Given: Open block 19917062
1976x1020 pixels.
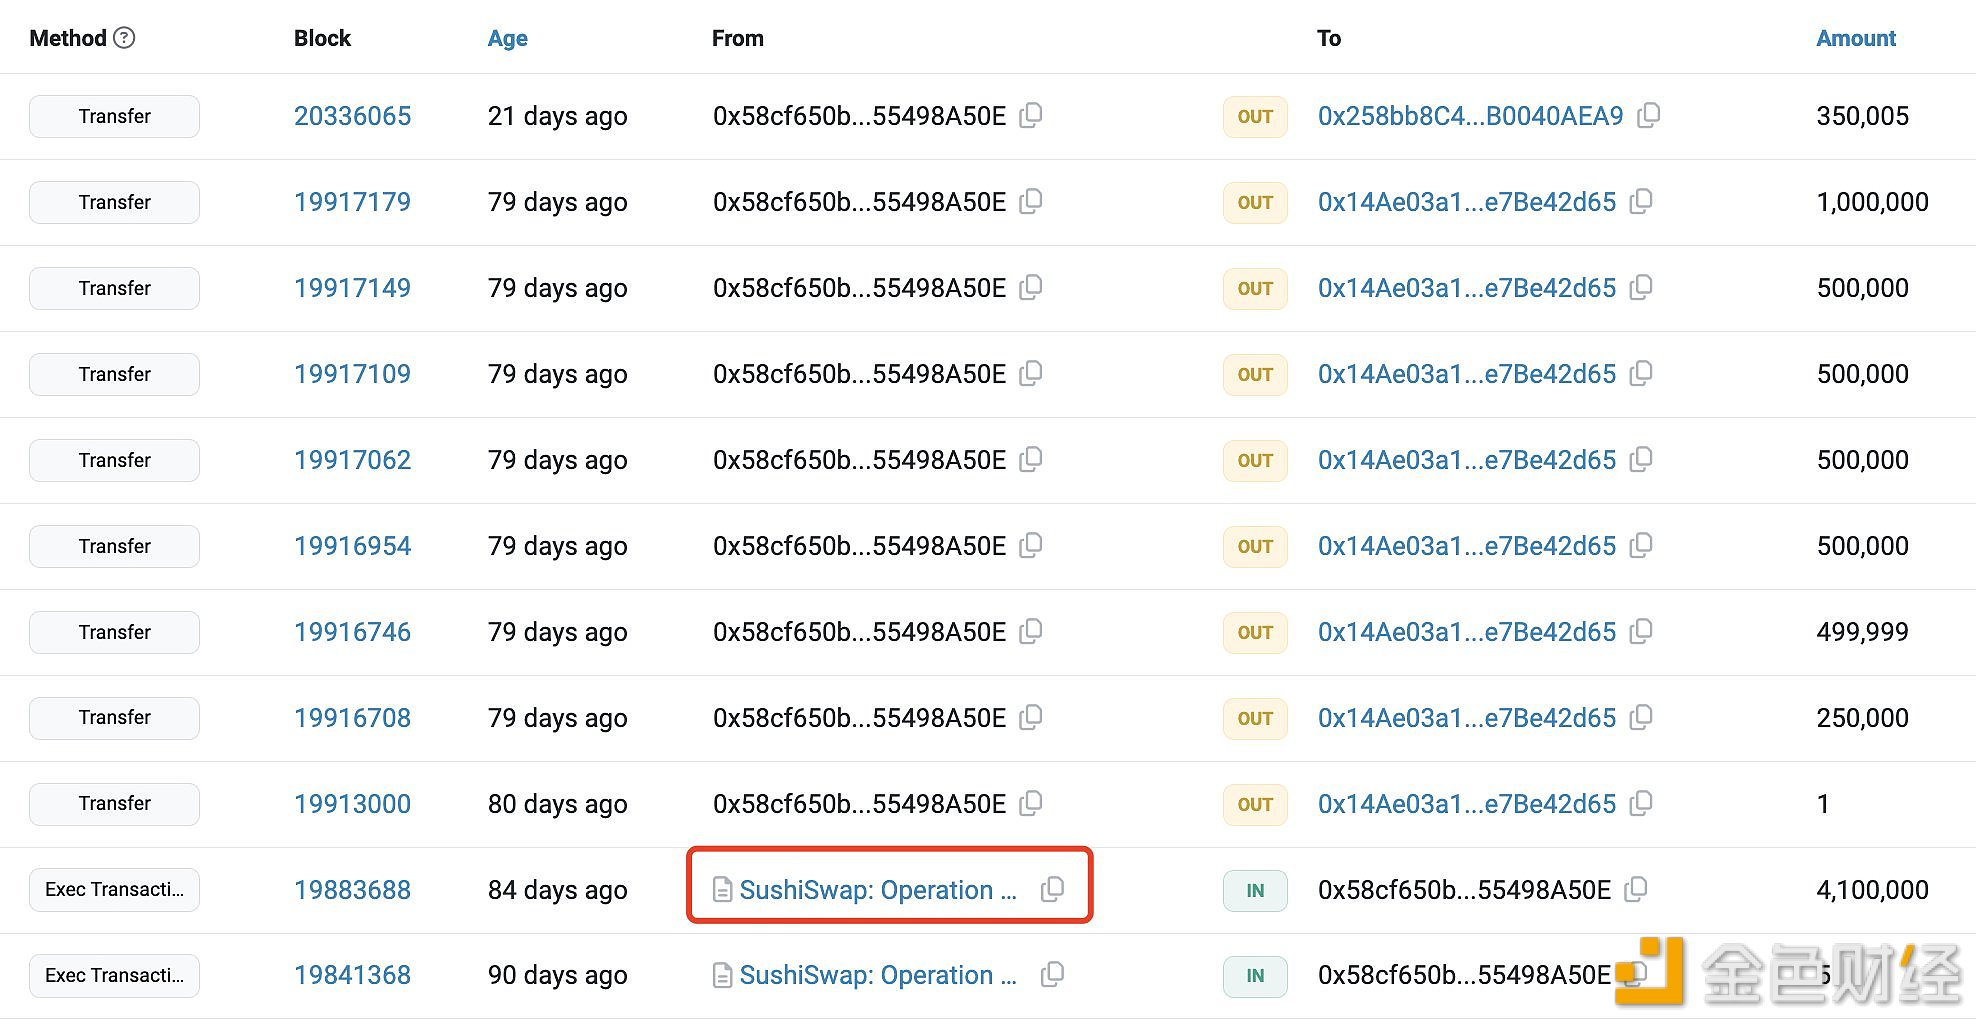Looking at the screenshot, I should click(352, 460).
